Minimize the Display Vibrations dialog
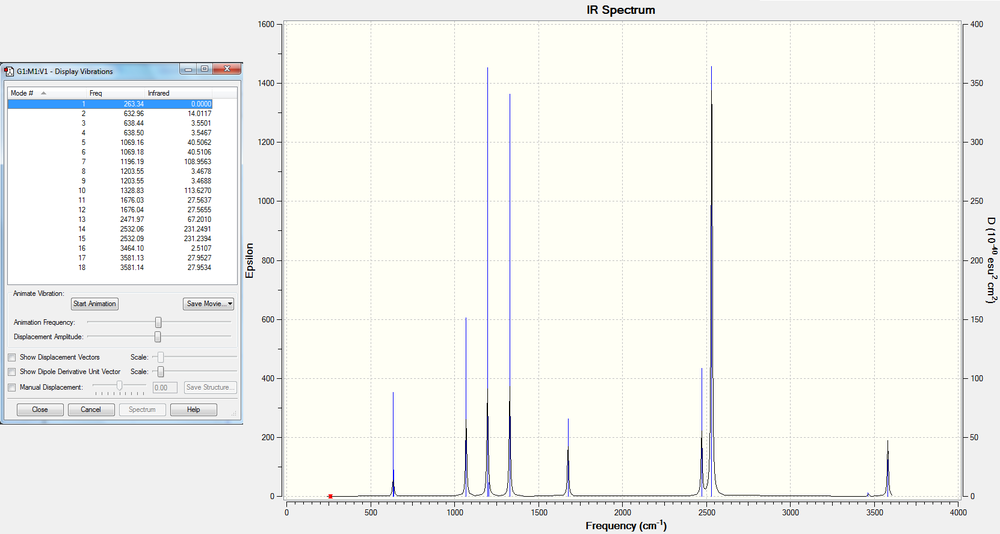Viewport: 1000px width, 534px height. [188, 69]
